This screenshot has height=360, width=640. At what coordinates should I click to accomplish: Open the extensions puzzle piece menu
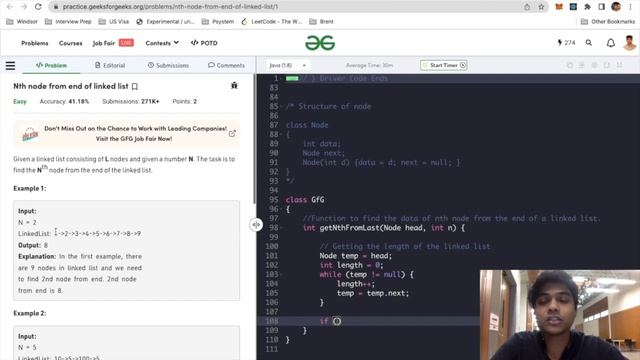[x=587, y=7]
